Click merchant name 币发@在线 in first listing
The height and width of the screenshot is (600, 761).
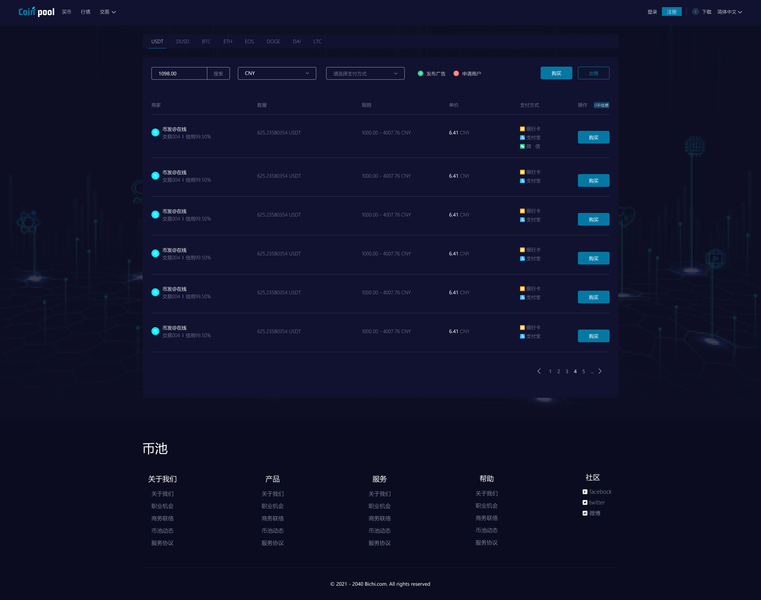[174, 129]
